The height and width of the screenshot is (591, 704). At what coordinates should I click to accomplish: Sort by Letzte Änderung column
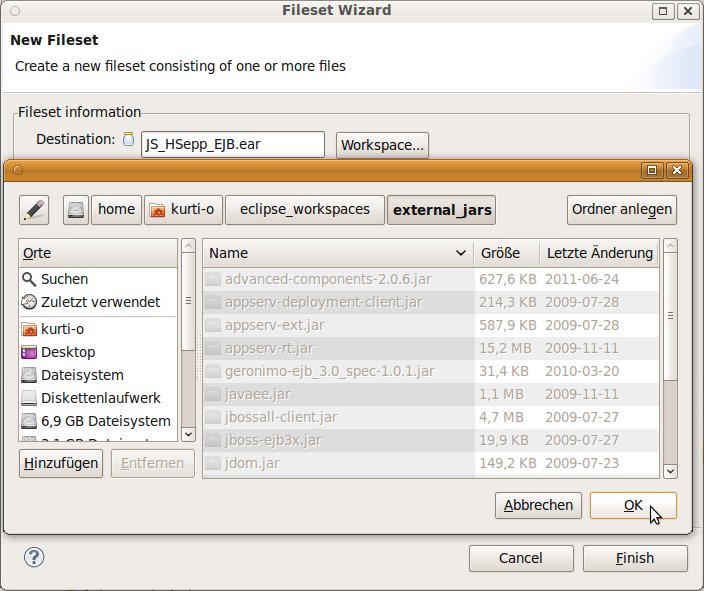tap(600, 253)
